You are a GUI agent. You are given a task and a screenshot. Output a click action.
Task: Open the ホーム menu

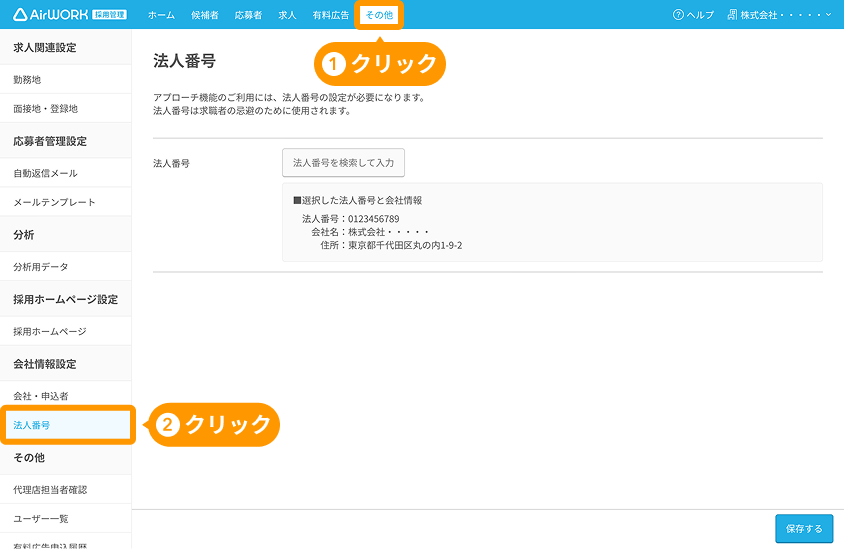point(161,15)
